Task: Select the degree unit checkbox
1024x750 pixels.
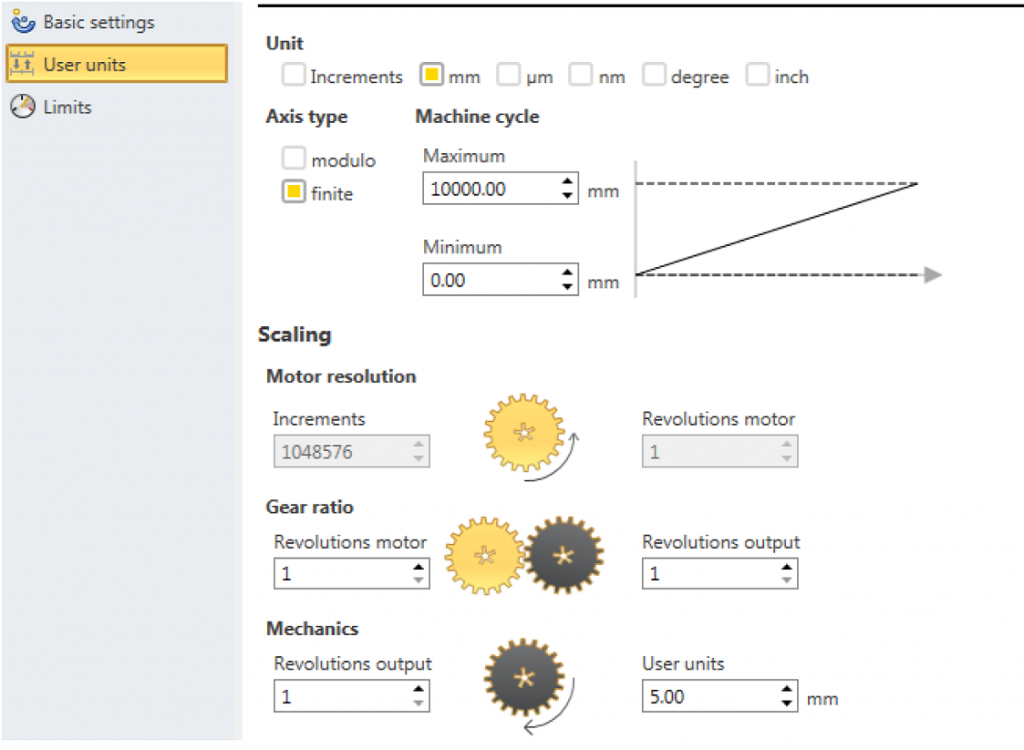Action: [654, 76]
